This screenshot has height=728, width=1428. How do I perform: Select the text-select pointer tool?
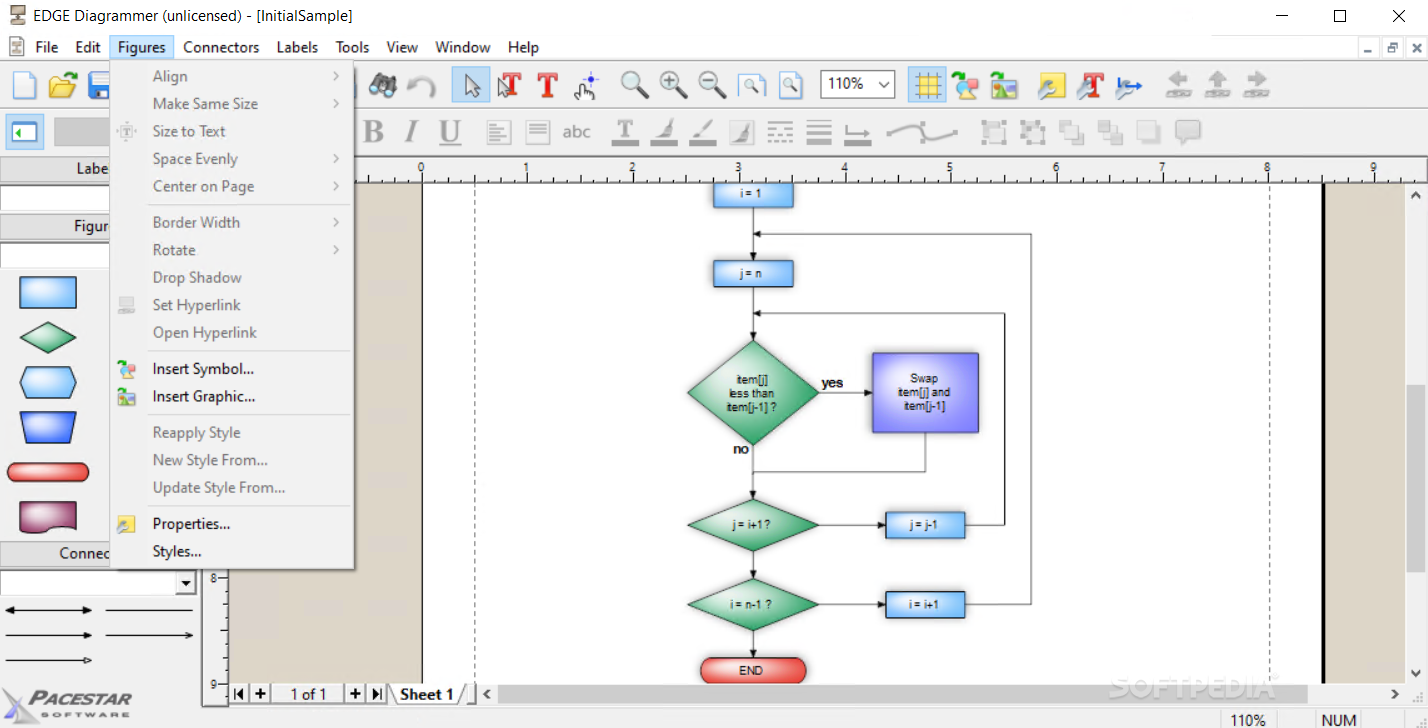(510, 85)
